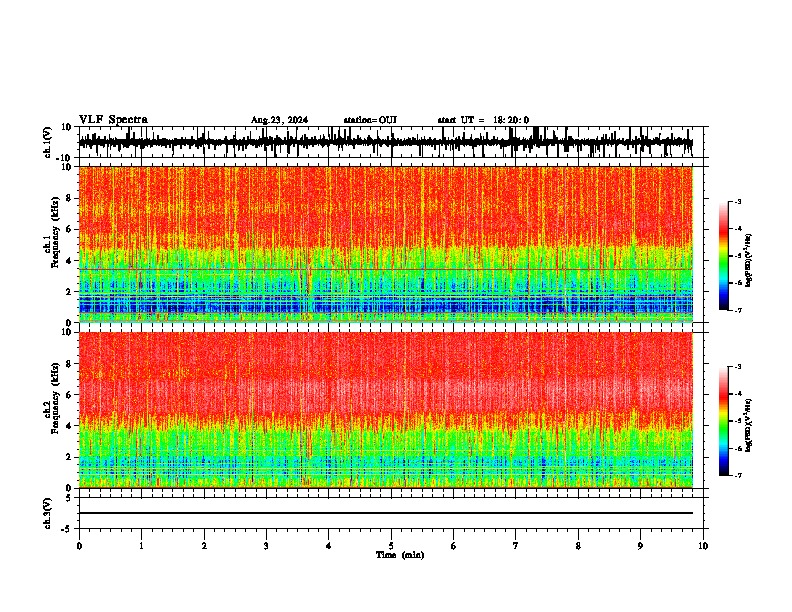Viewport: 792px width, 612px height.
Task: Click ch.2 spectrogram 4 kHz tick label
Action: pos(69,426)
